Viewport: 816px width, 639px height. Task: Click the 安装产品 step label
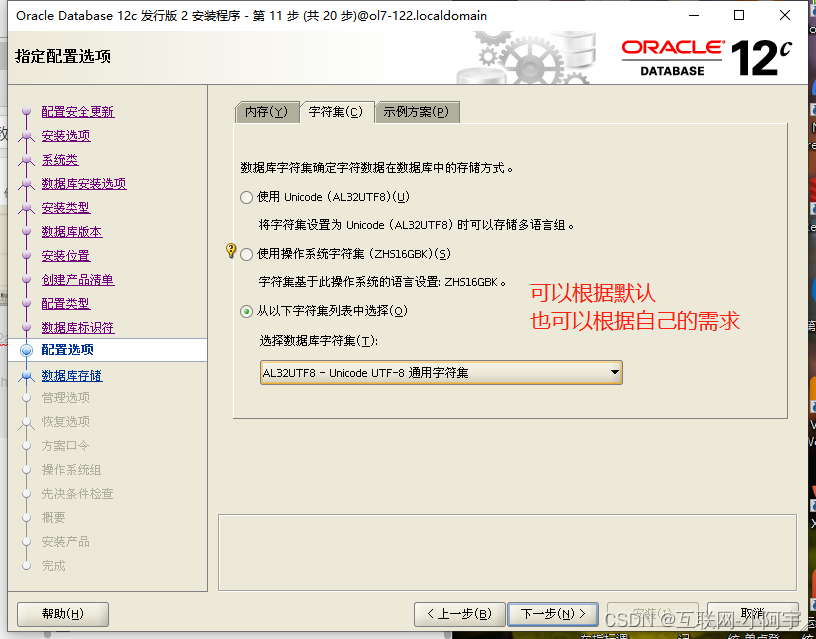tap(66, 541)
